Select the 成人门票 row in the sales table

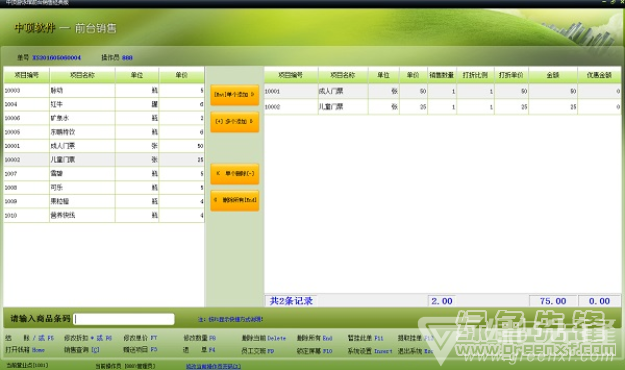[442, 91]
